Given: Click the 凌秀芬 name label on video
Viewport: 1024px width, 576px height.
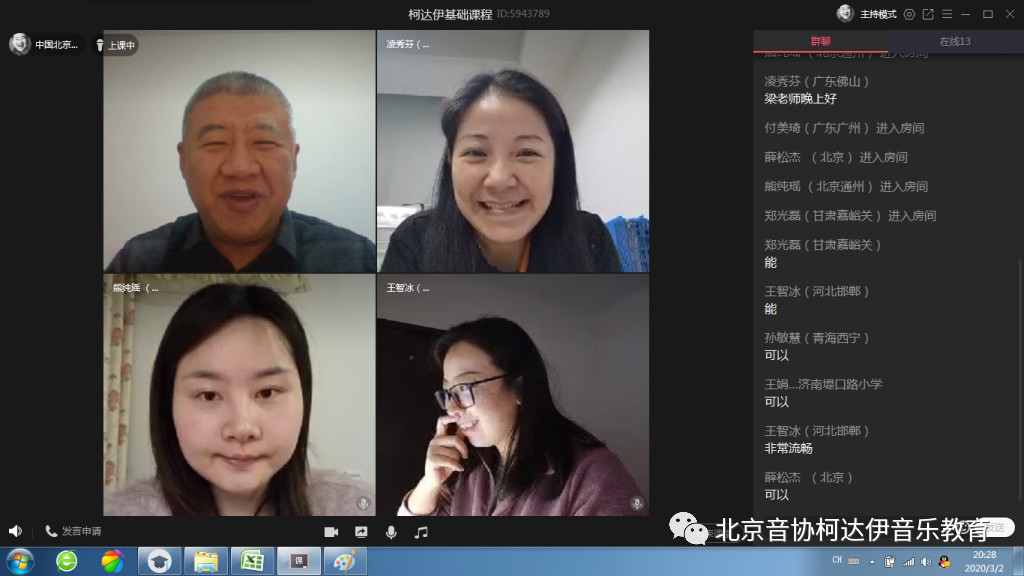Looking at the screenshot, I should point(408,44).
